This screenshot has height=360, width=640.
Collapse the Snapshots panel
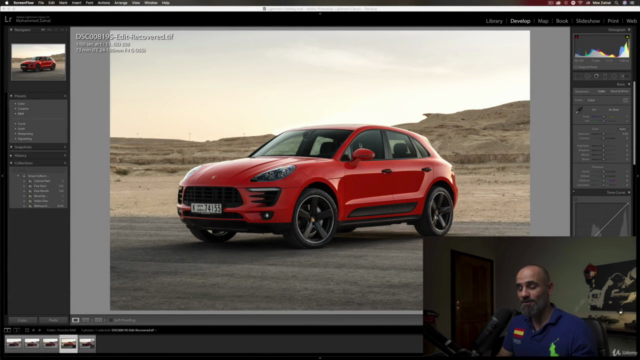tap(11, 147)
